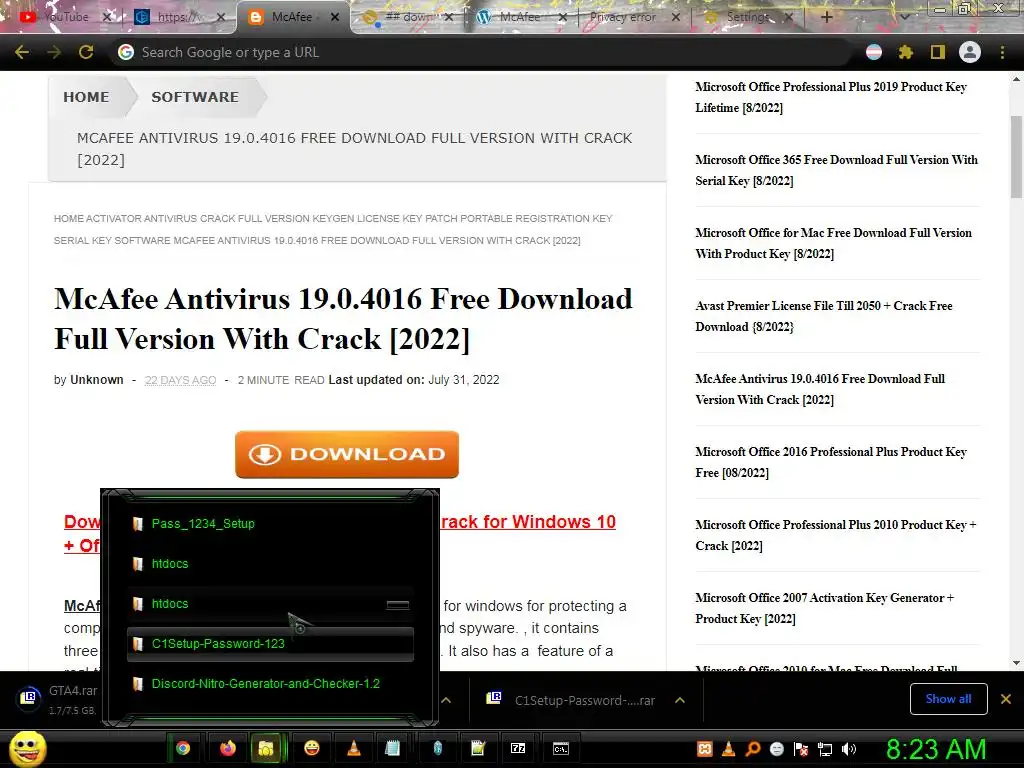Open a new browser tab
The image size is (1024, 768).
pos(827,17)
